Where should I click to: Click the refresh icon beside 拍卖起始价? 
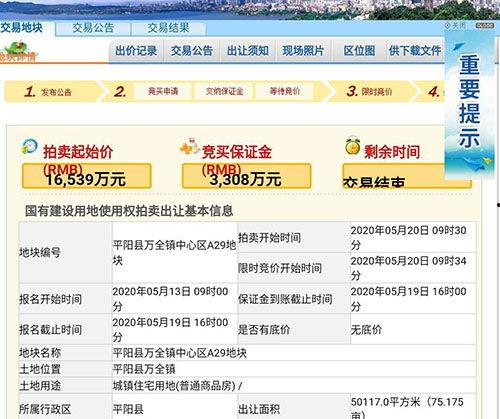[29, 146]
